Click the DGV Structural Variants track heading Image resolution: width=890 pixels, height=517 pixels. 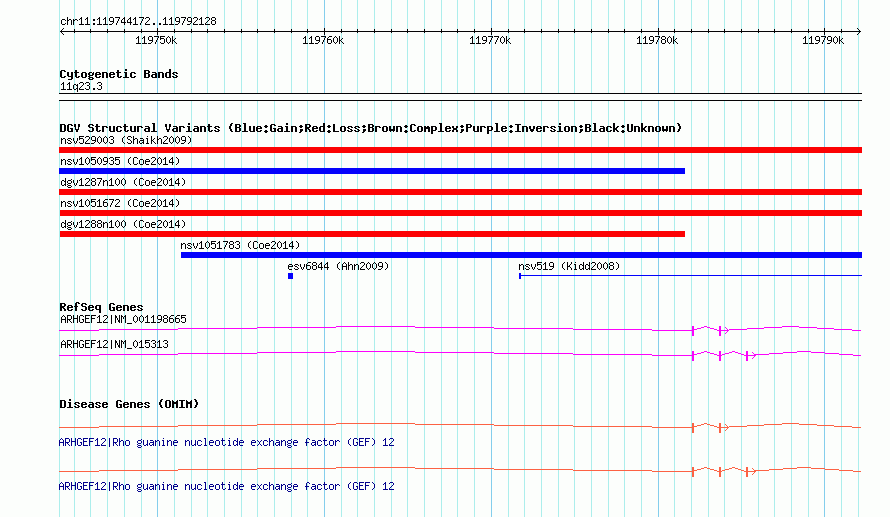coord(371,128)
